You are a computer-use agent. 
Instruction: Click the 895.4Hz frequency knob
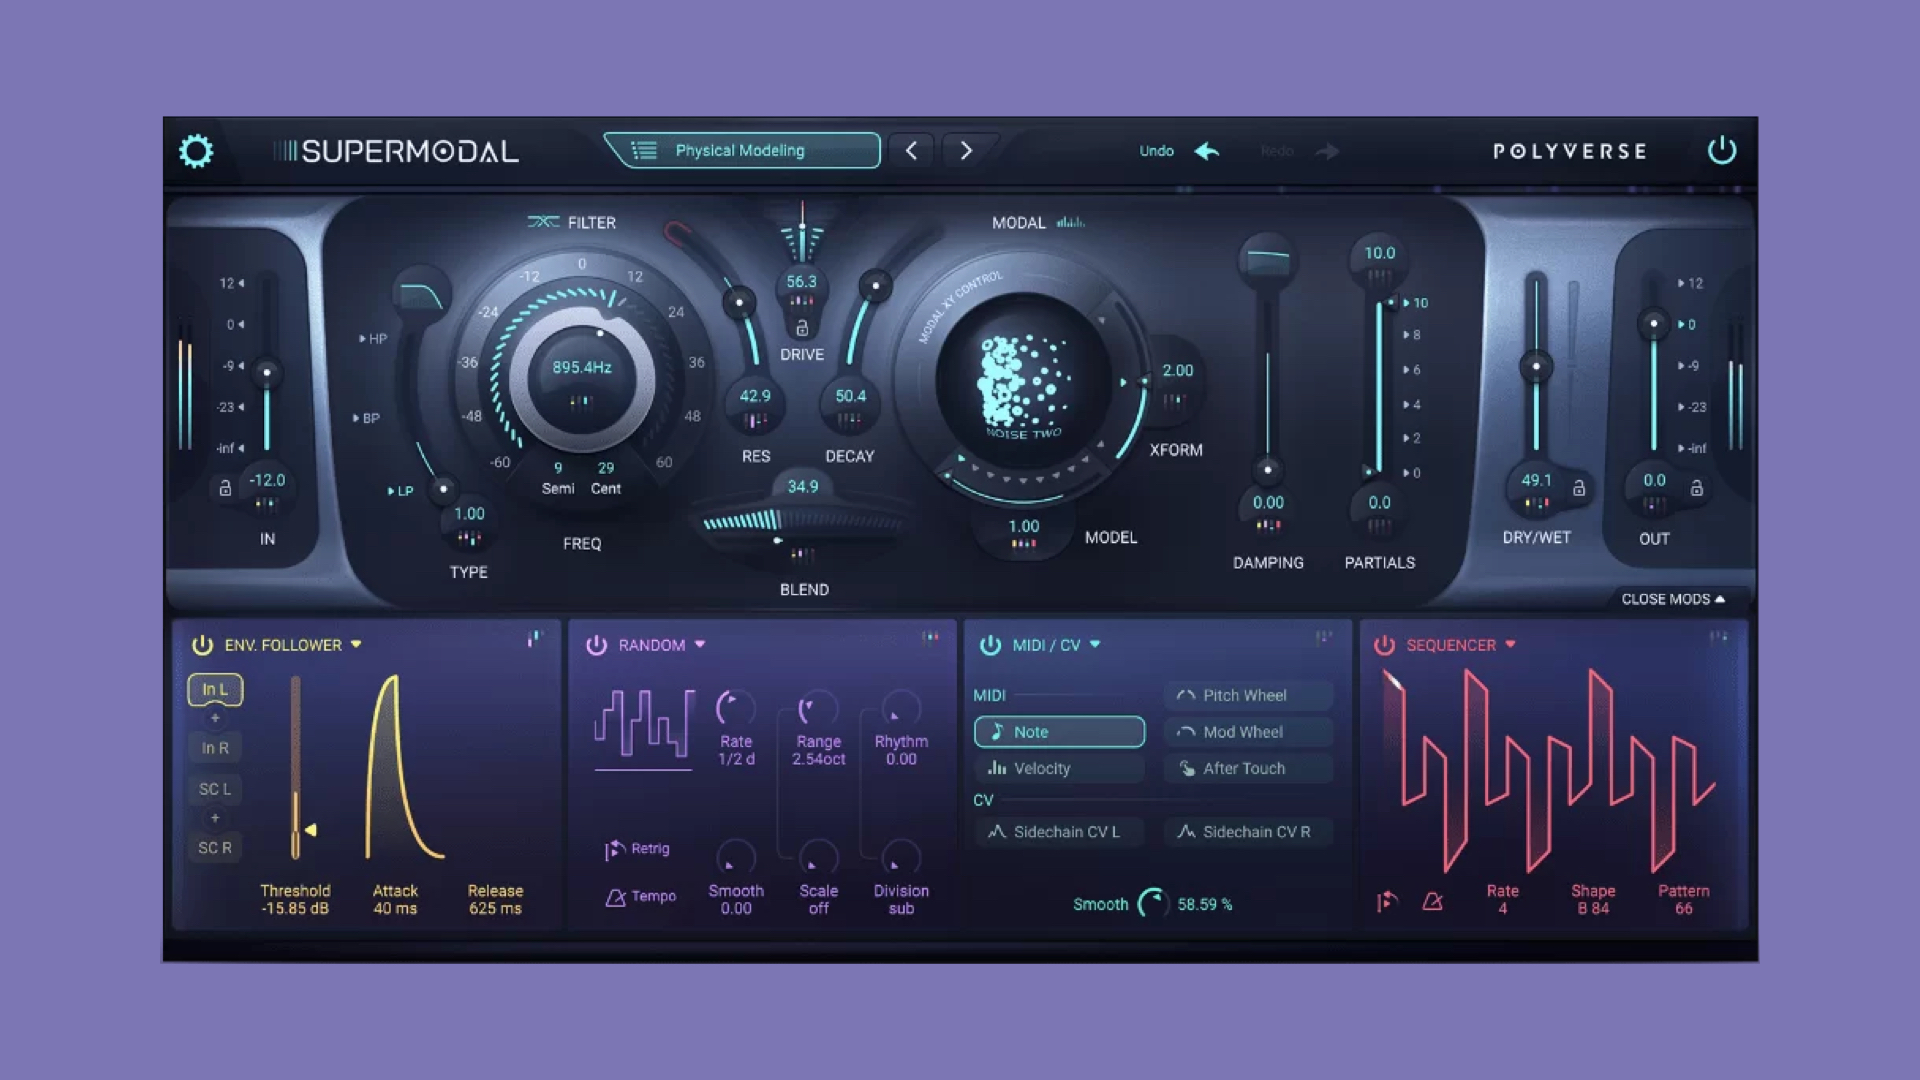582,378
